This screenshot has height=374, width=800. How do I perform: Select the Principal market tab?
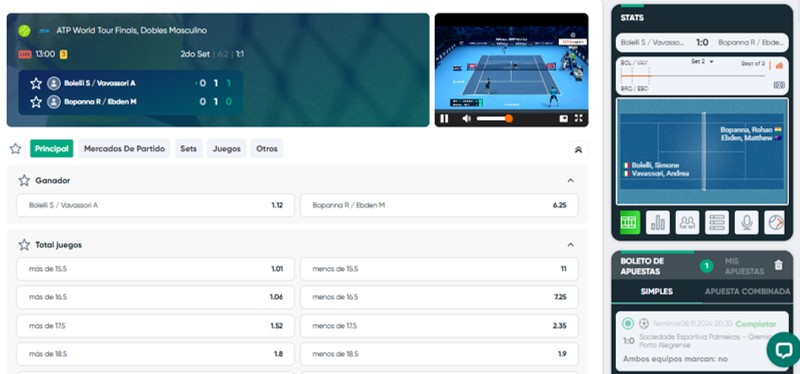(52, 148)
